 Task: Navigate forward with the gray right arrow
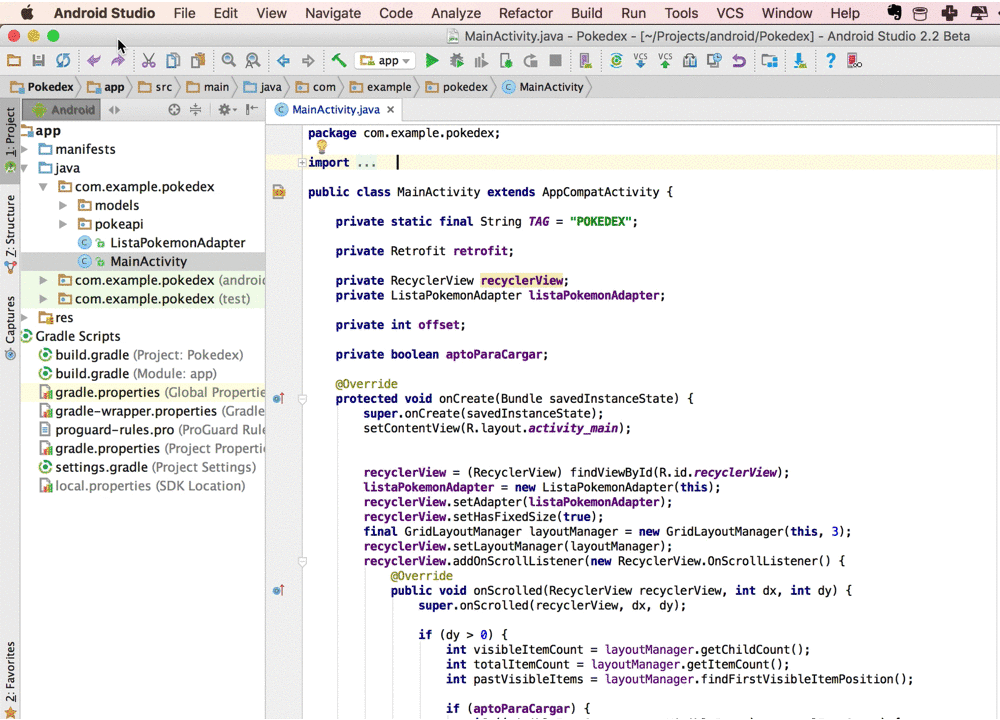coord(308,61)
